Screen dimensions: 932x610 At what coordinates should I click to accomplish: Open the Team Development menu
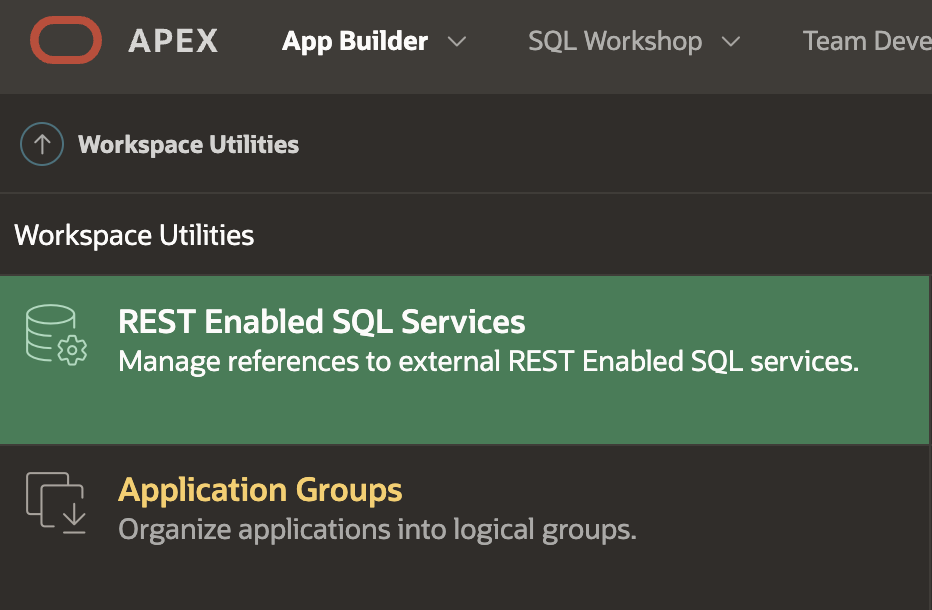pos(866,41)
